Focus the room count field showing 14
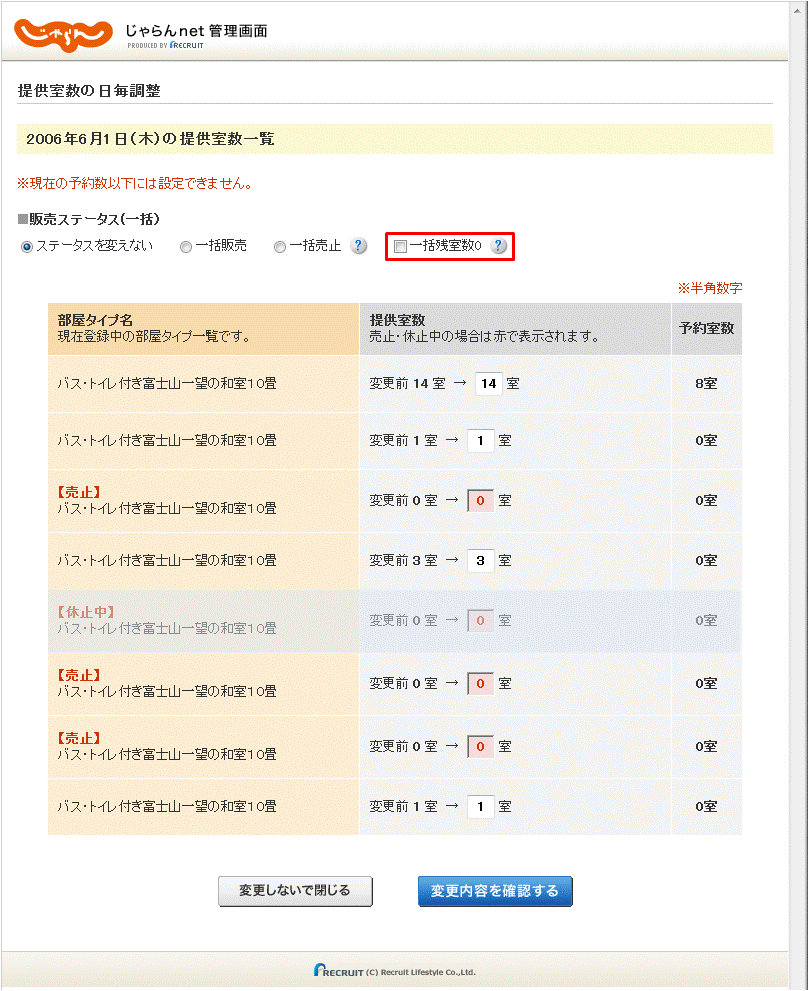Screen dimensions: 809x991 [x=488, y=384]
